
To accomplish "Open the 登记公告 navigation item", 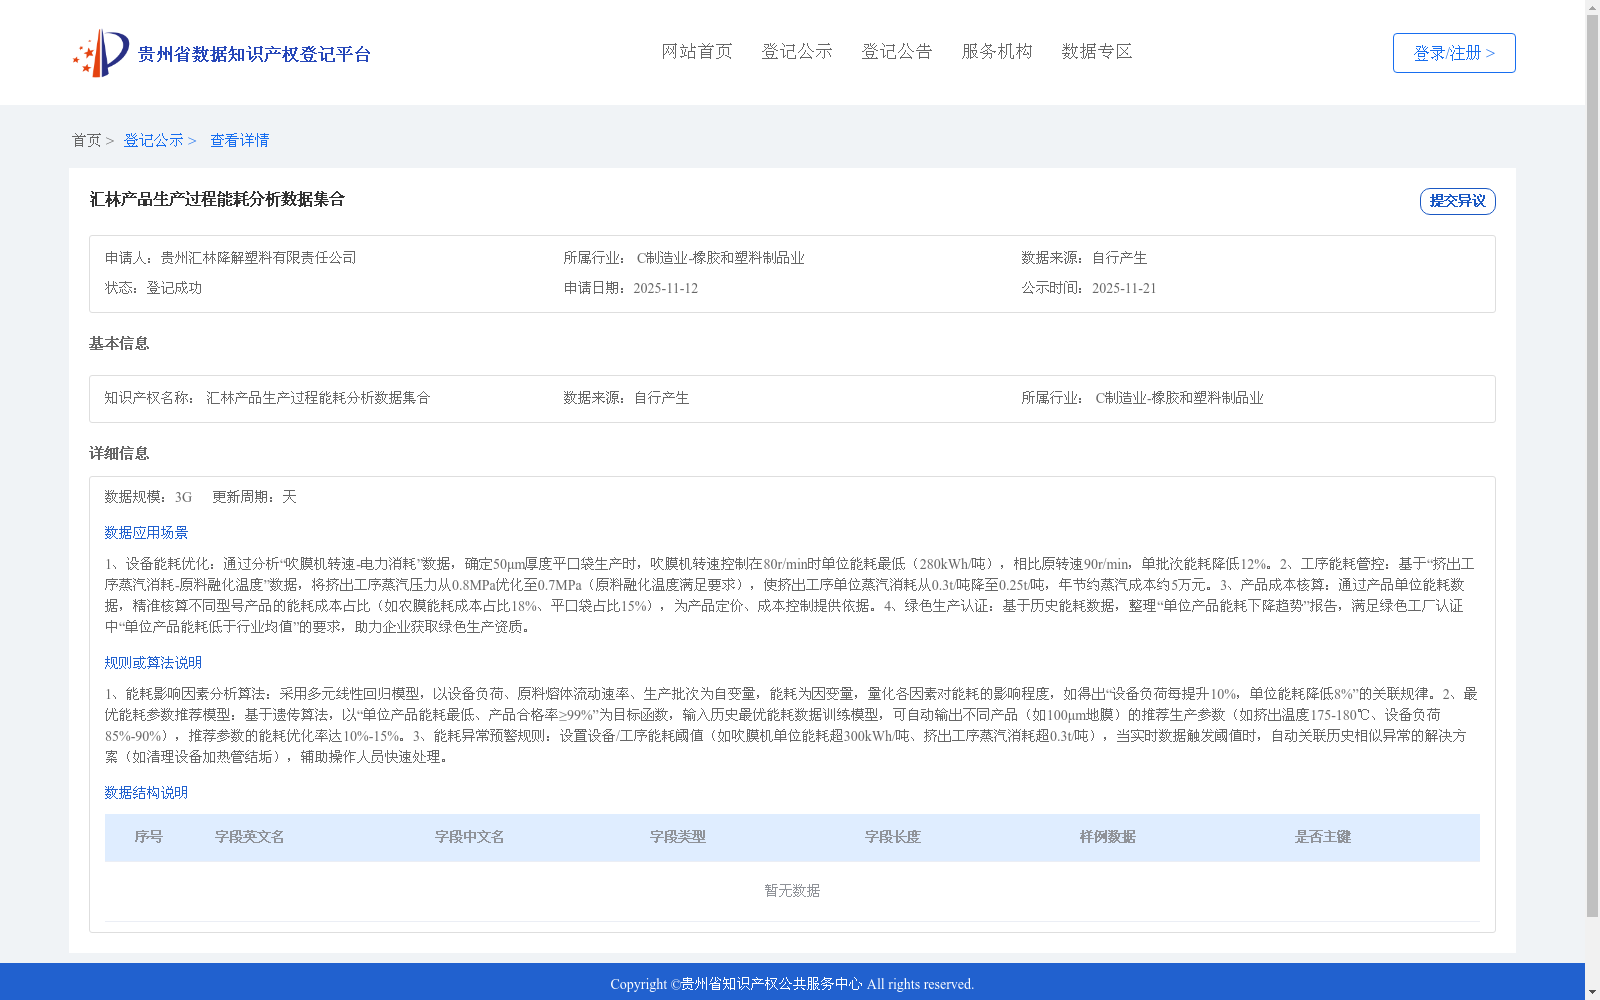I will coord(897,51).
